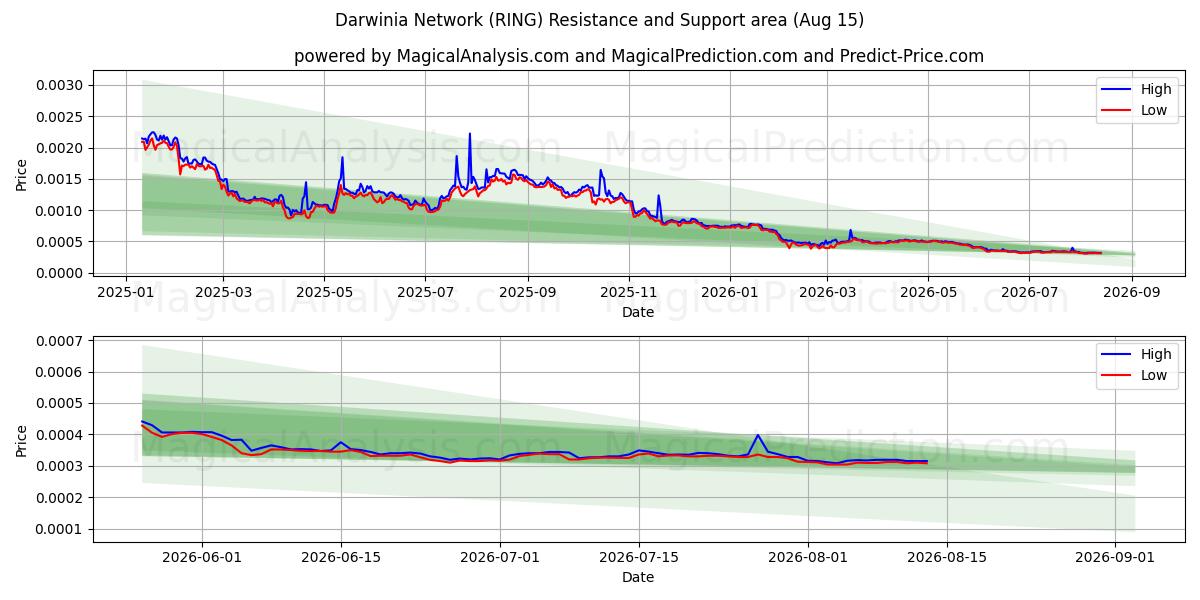
Task: Click 'Low' in the top chart legend
Action: 1154,110
